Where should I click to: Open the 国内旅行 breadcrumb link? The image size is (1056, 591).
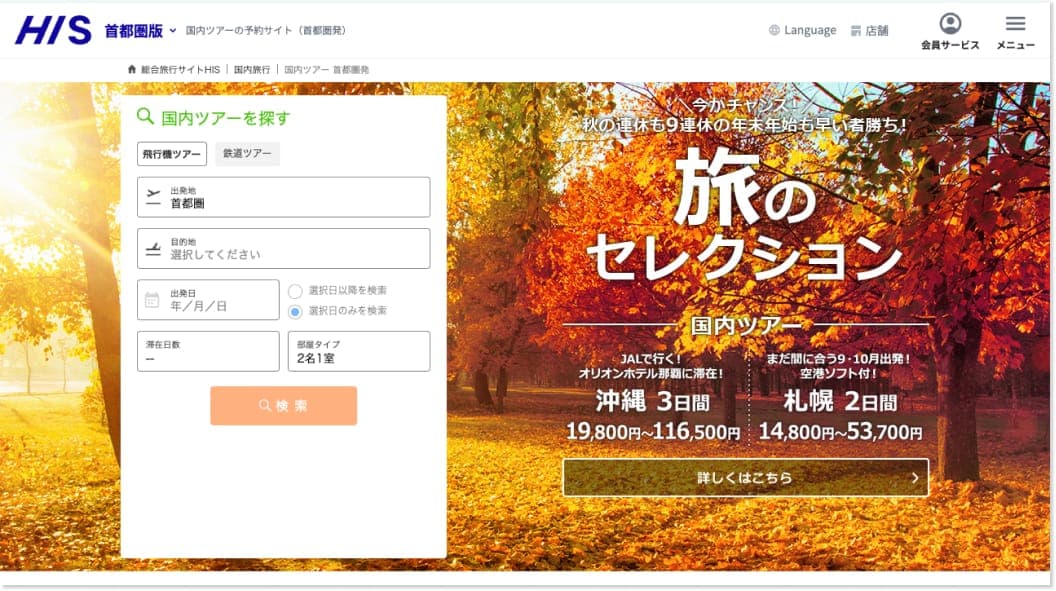point(252,70)
